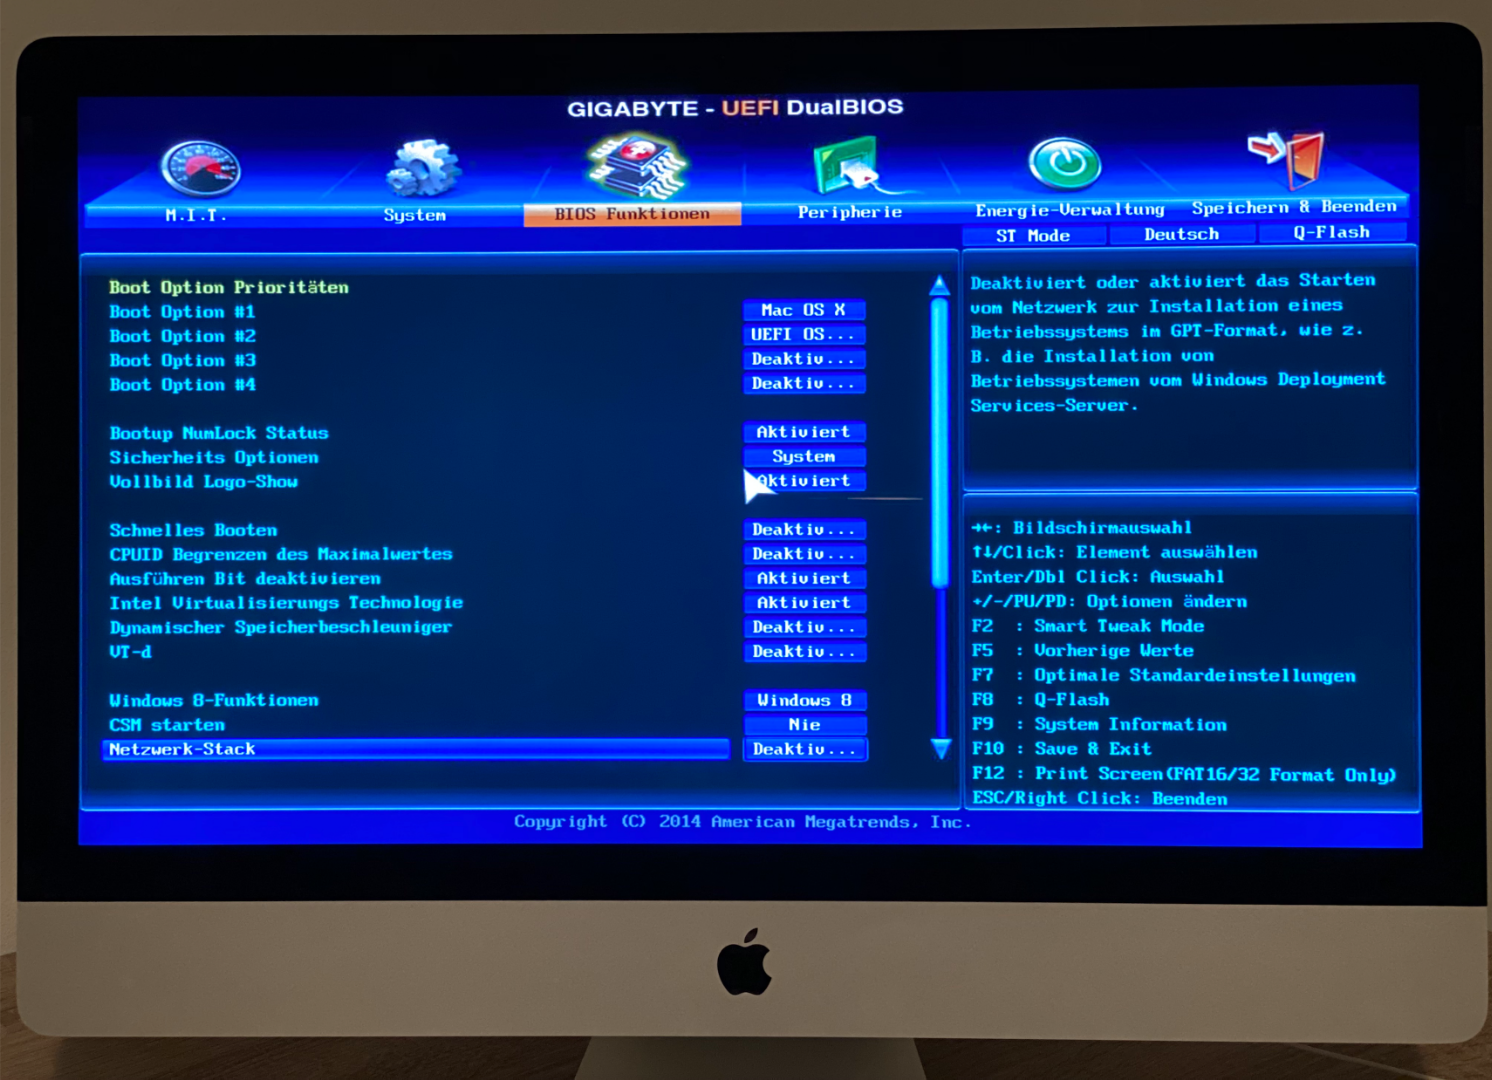Select the CSM starten label
The image size is (1492, 1080).
click(x=167, y=725)
